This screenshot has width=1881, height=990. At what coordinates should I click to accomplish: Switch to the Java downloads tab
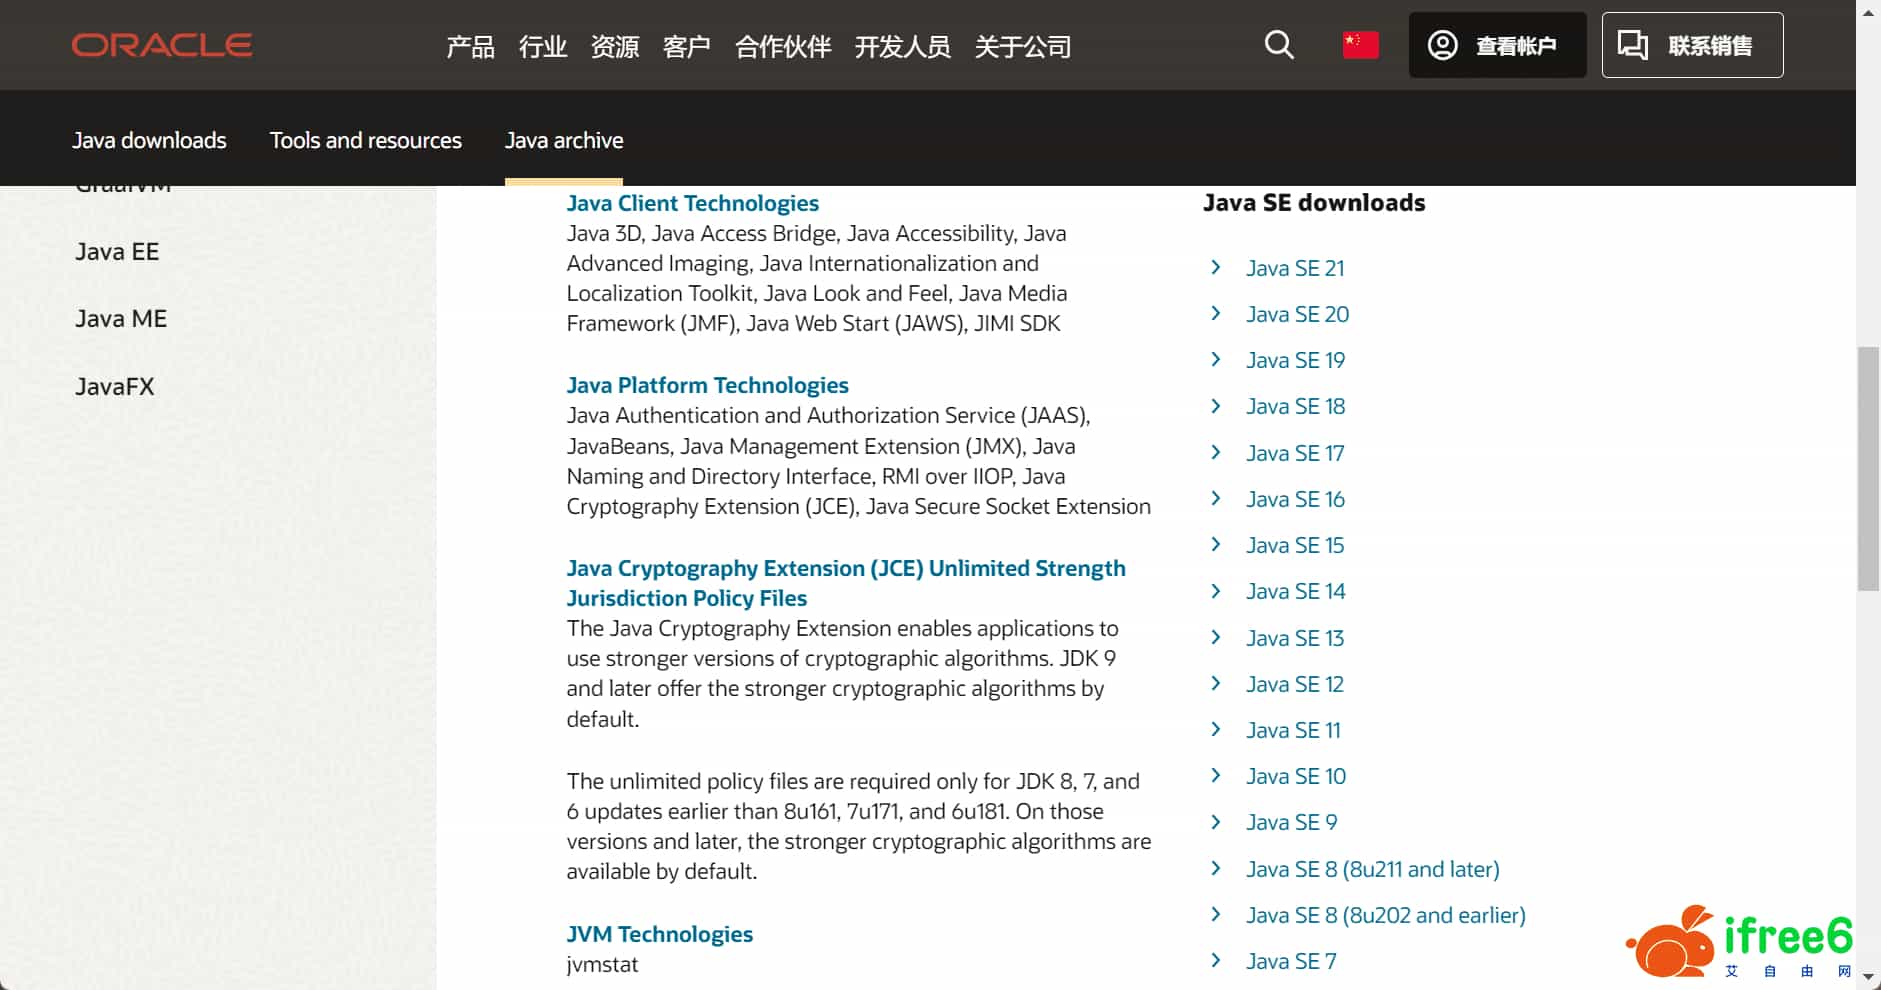(x=149, y=141)
